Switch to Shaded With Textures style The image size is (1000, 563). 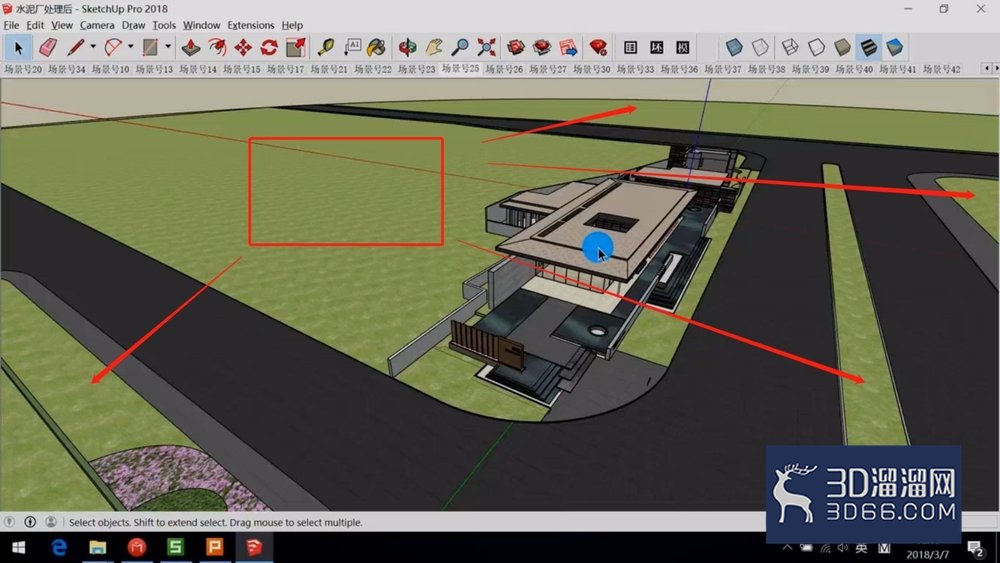[869, 47]
